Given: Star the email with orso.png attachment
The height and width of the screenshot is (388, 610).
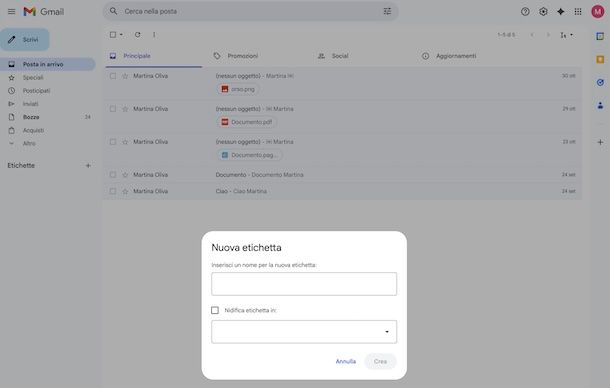Looking at the screenshot, I should pos(125,76).
